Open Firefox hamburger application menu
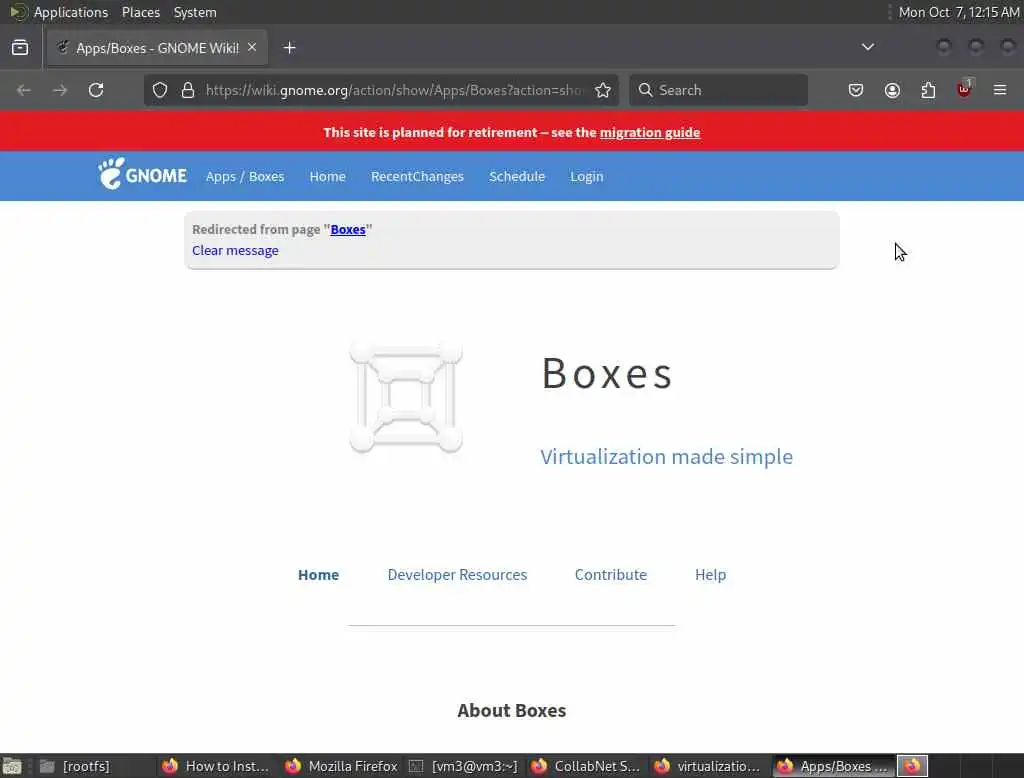This screenshot has width=1024, height=778. 1000,90
